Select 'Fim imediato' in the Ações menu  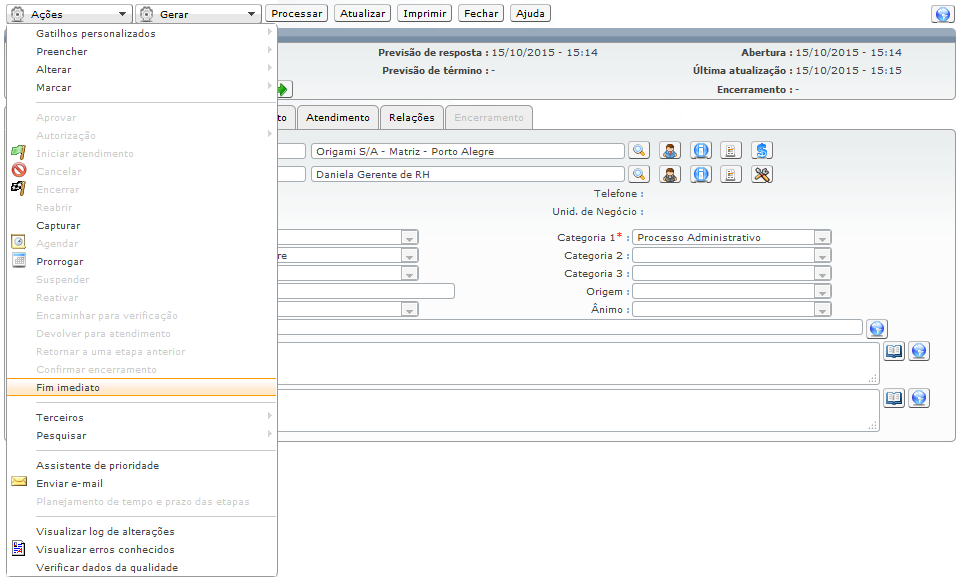(68, 388)
